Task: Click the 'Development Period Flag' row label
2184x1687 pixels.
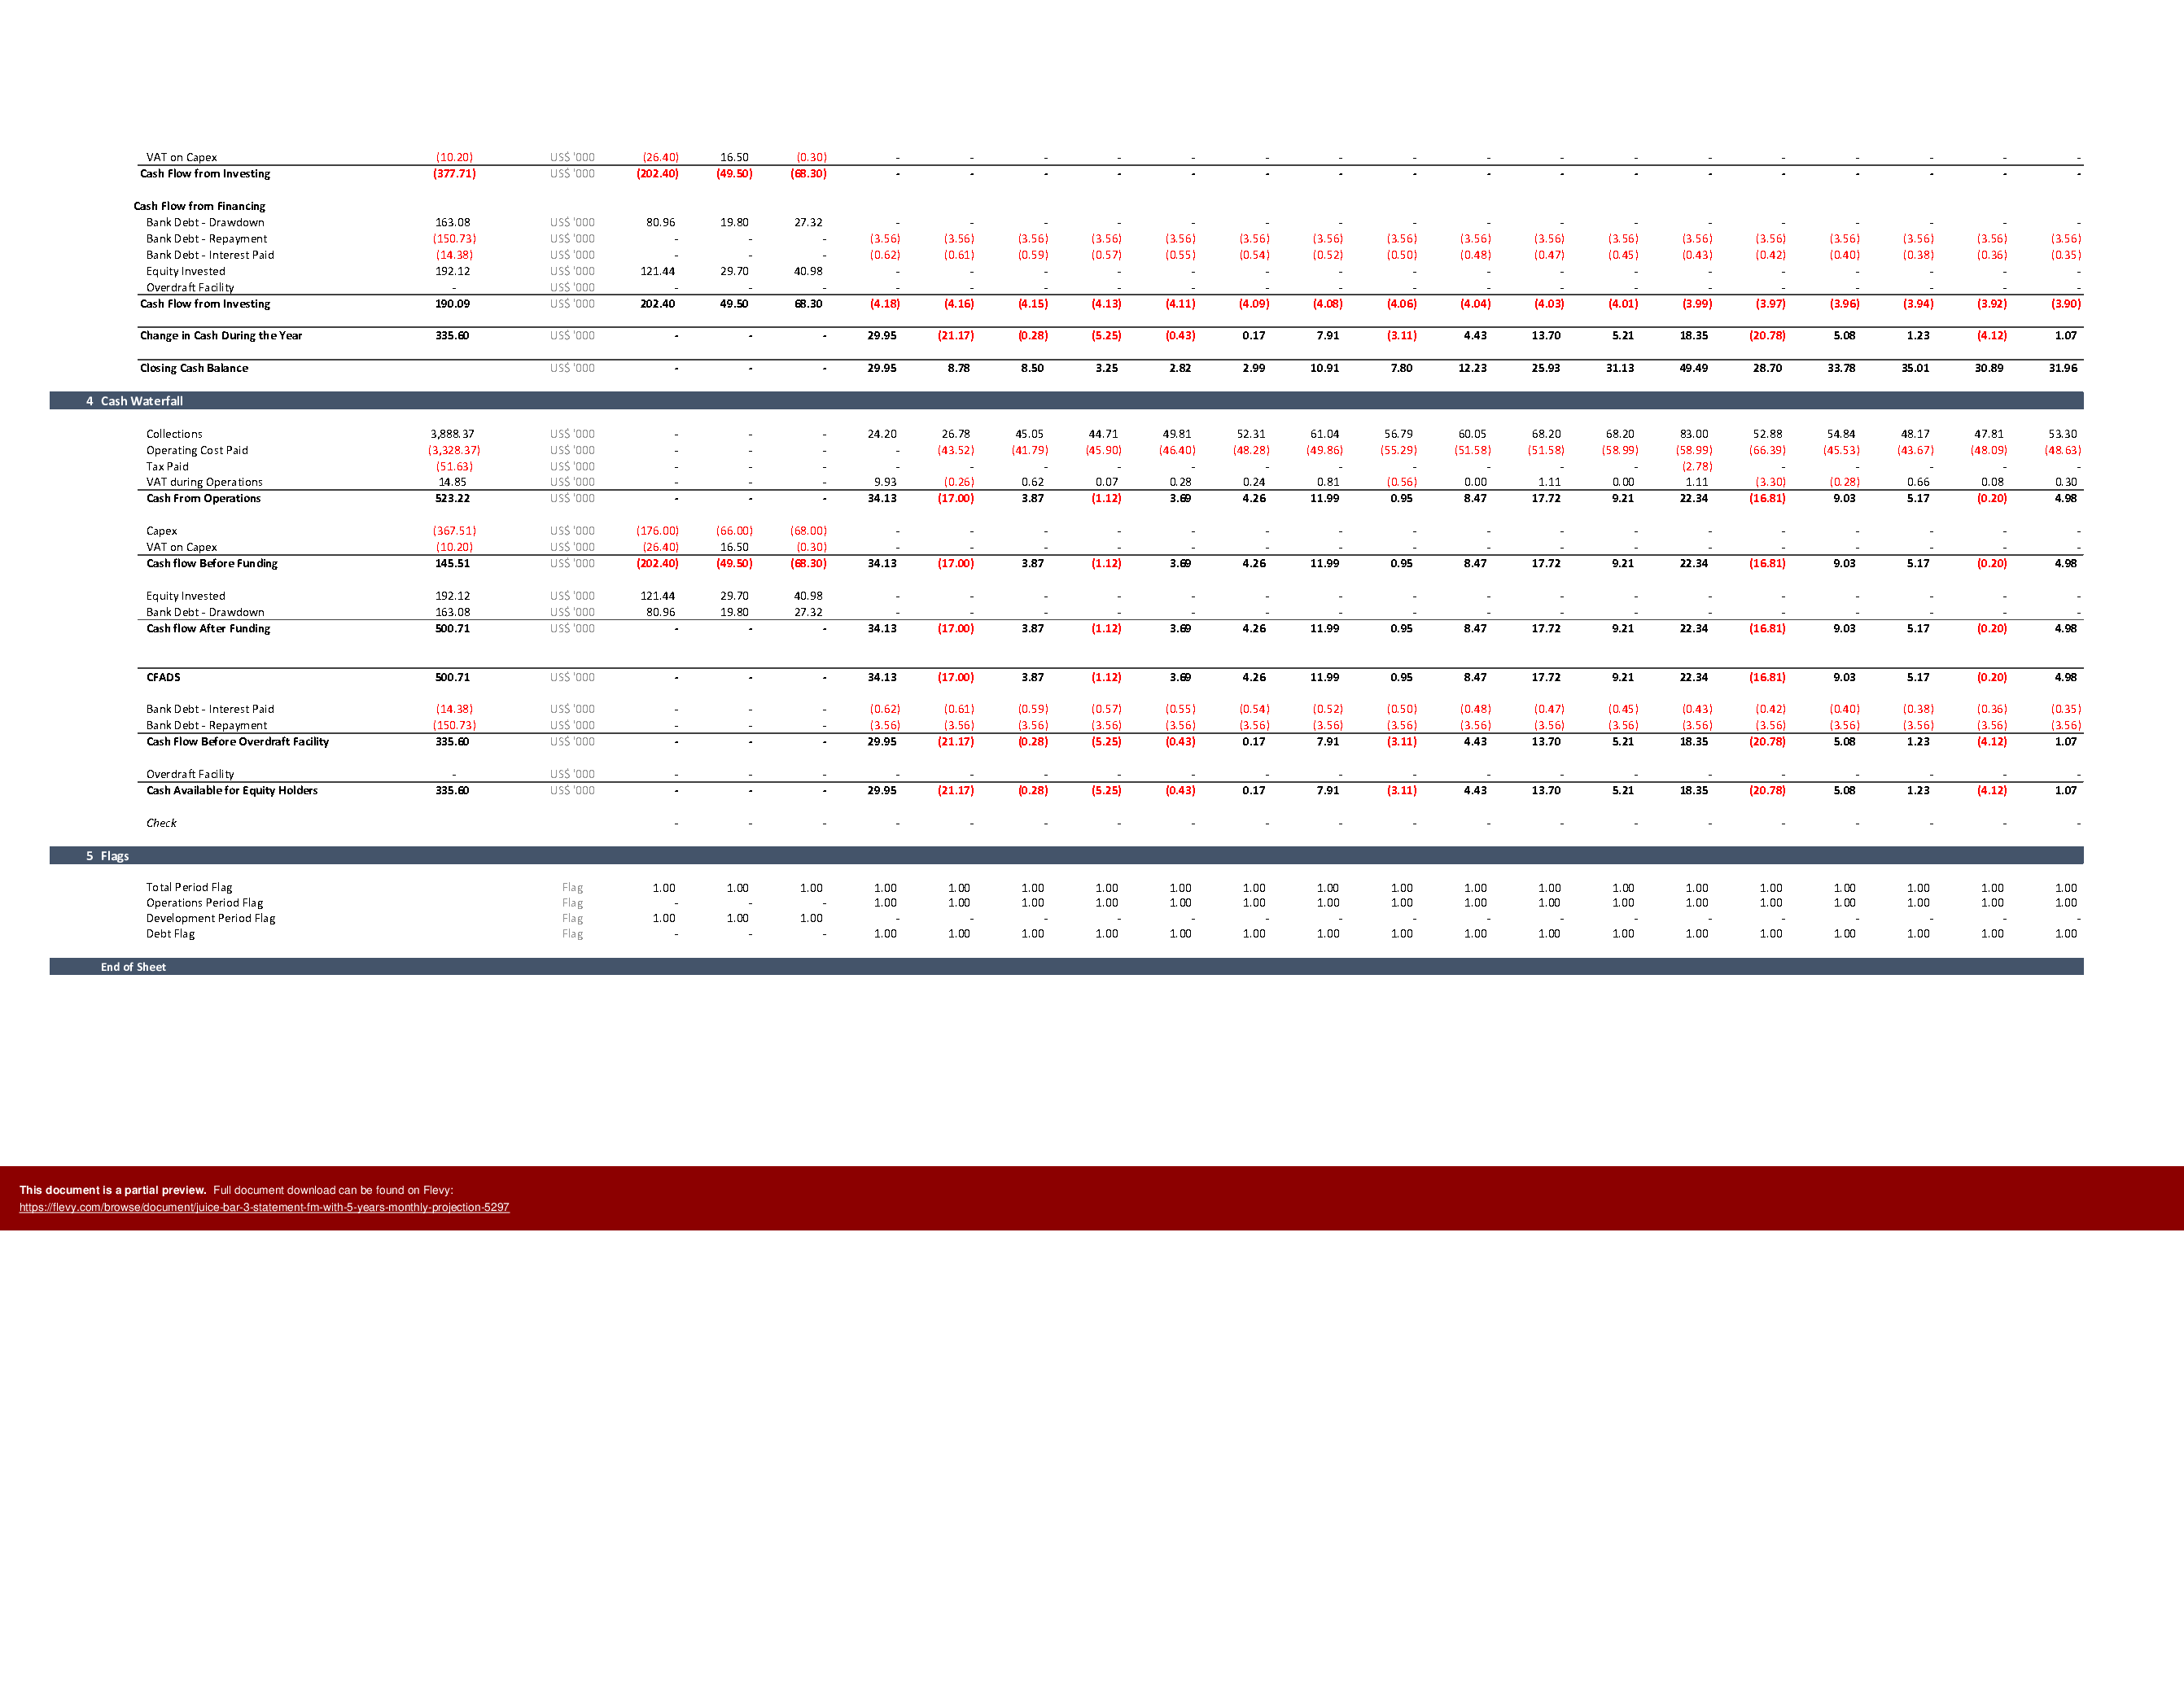Action: click(211, 918)
